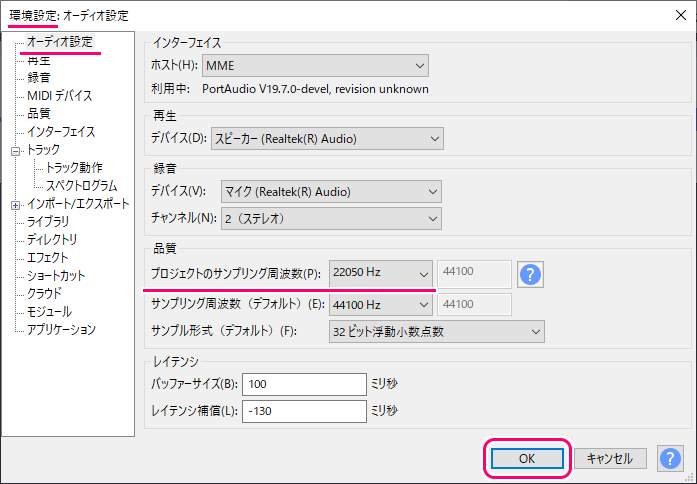Expand the トラック tree node
This screenshot has height=484, width=697.
[x=16, y=150]
